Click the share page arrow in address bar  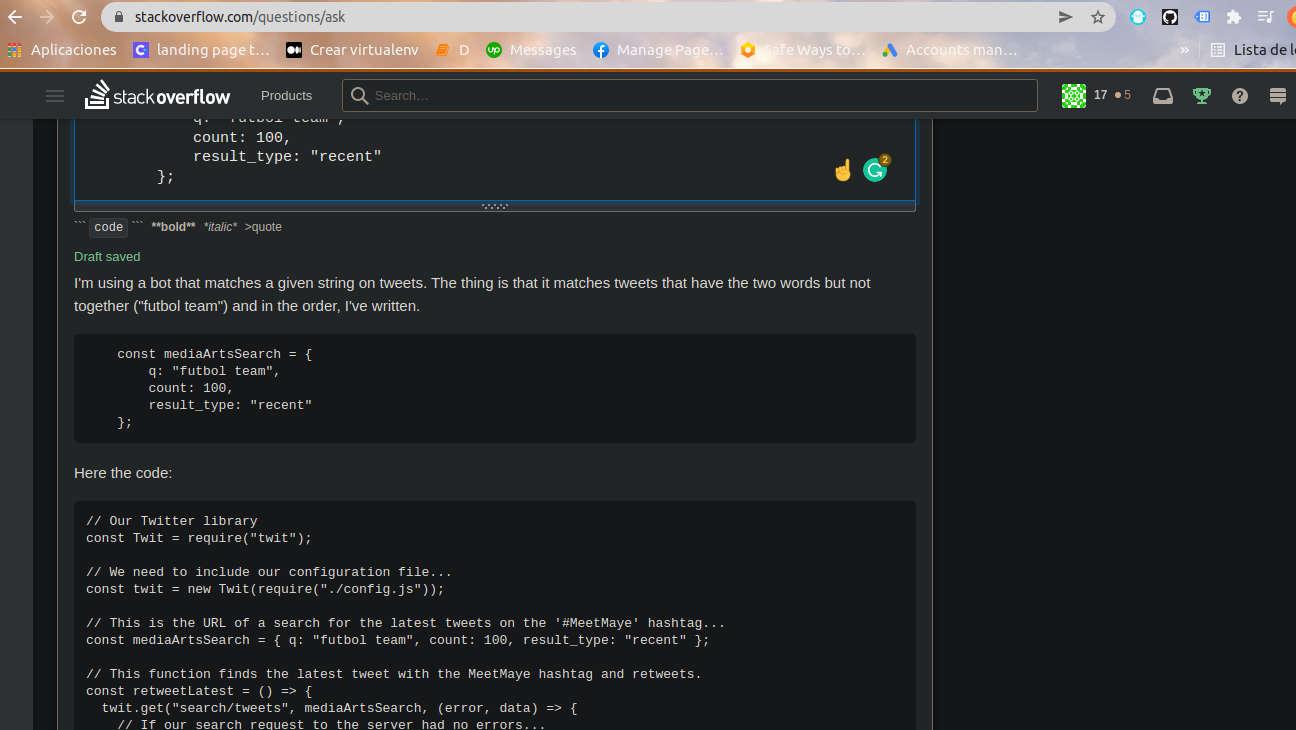coord(1066,17)
